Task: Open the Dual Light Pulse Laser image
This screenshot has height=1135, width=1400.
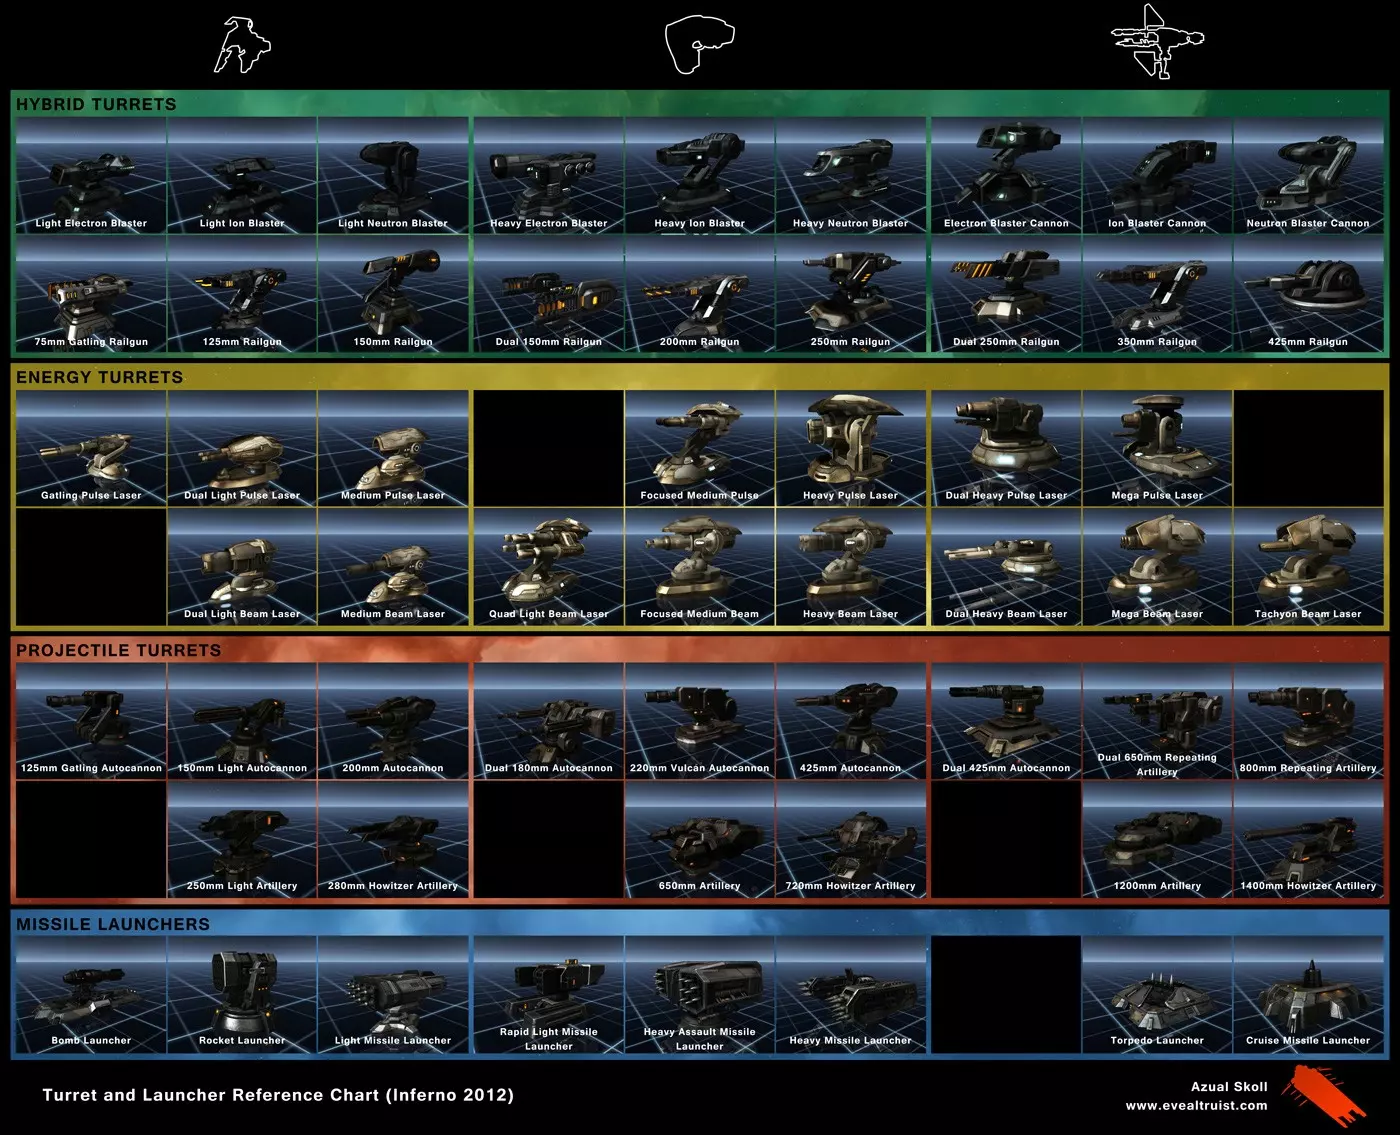Action: click(242, 448)
